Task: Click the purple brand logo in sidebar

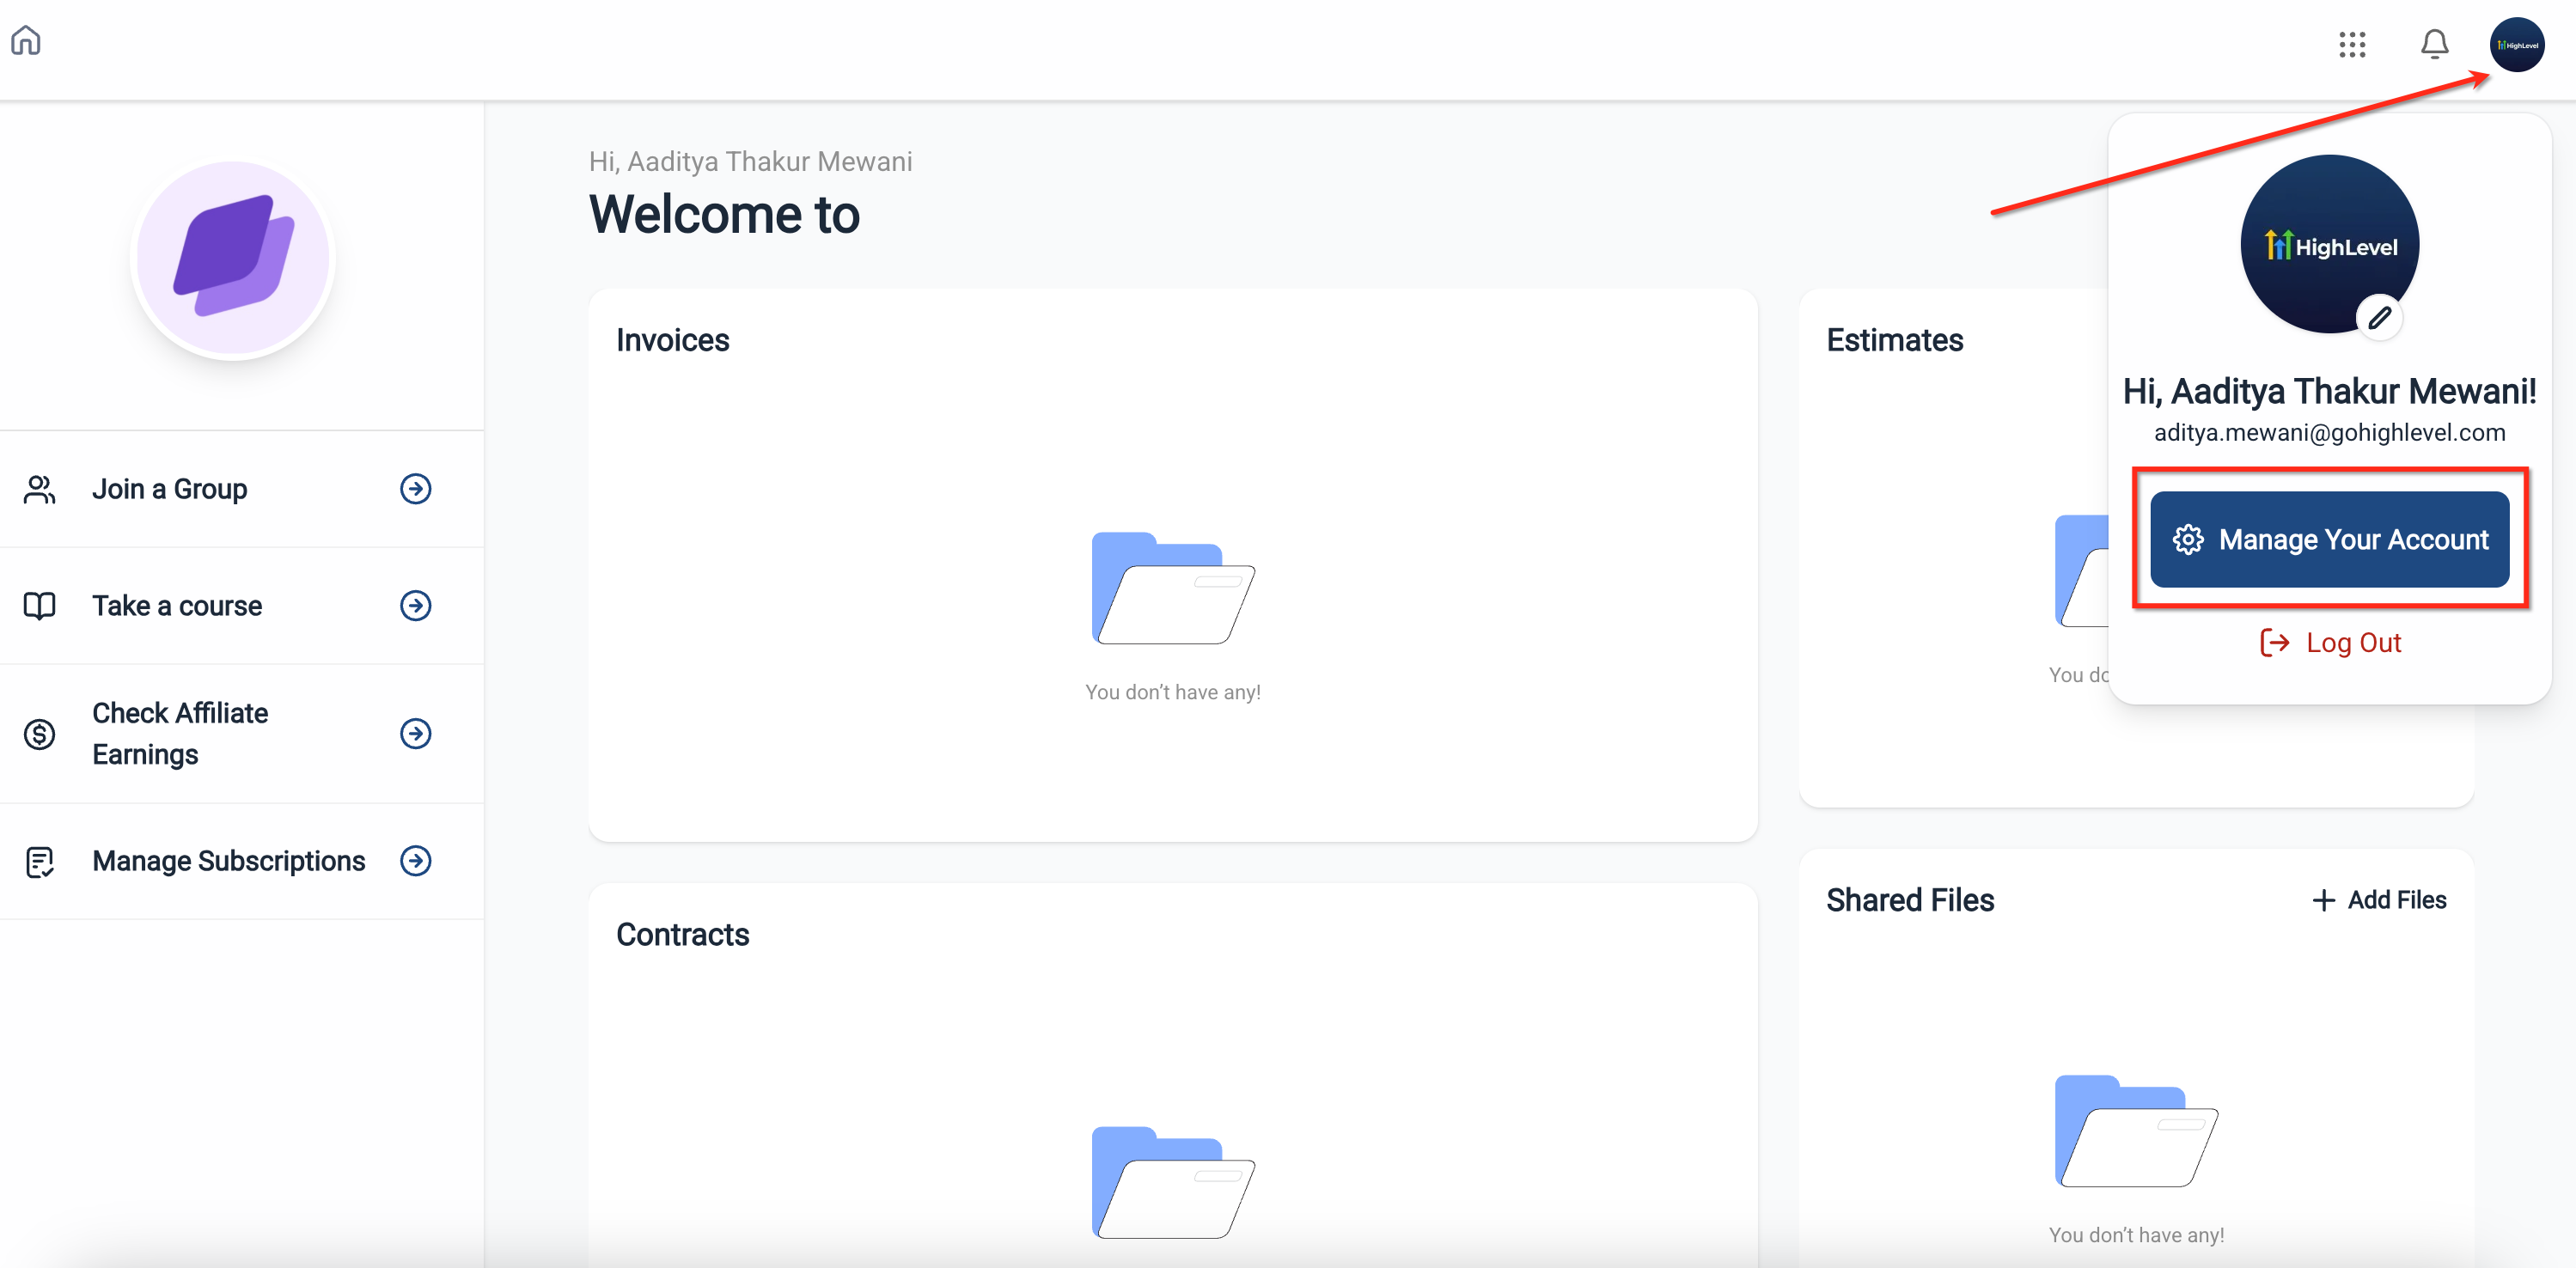Action: [x=233, y=258]
